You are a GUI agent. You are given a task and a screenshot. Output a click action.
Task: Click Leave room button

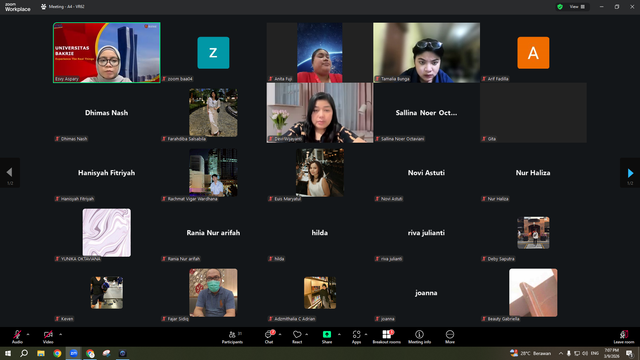(624, 337)
